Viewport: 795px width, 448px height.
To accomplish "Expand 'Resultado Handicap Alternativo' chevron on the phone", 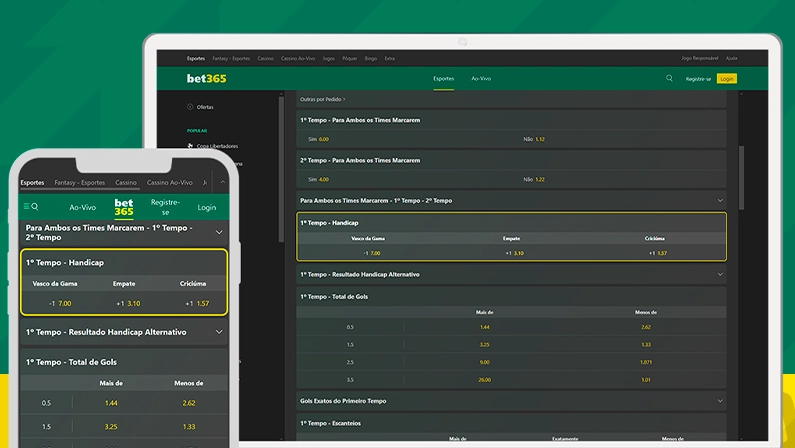I will coord(219,332).
